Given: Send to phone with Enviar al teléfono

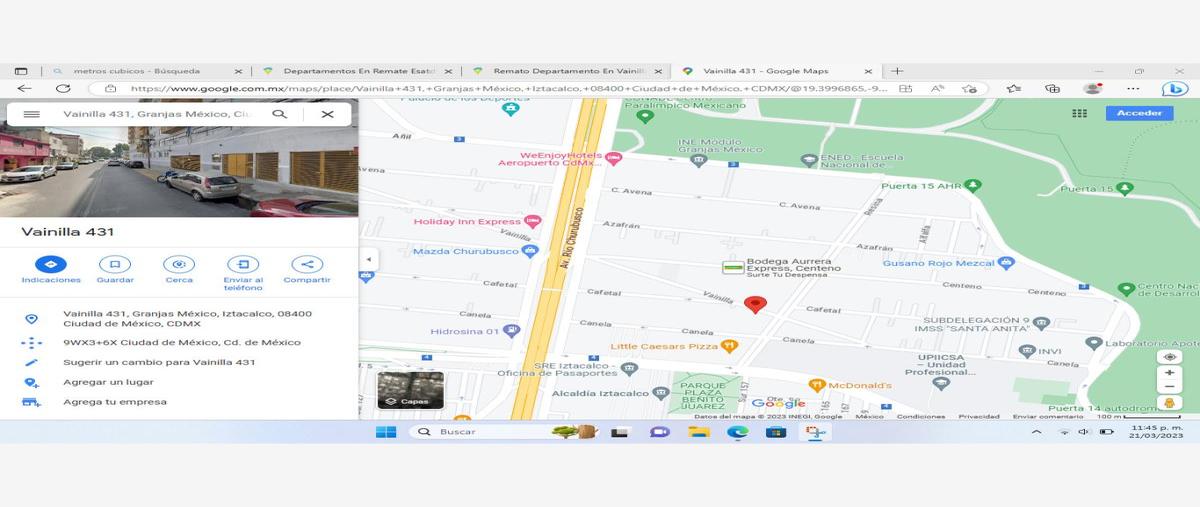Looking at the screenshot, I should pos(243,264).
